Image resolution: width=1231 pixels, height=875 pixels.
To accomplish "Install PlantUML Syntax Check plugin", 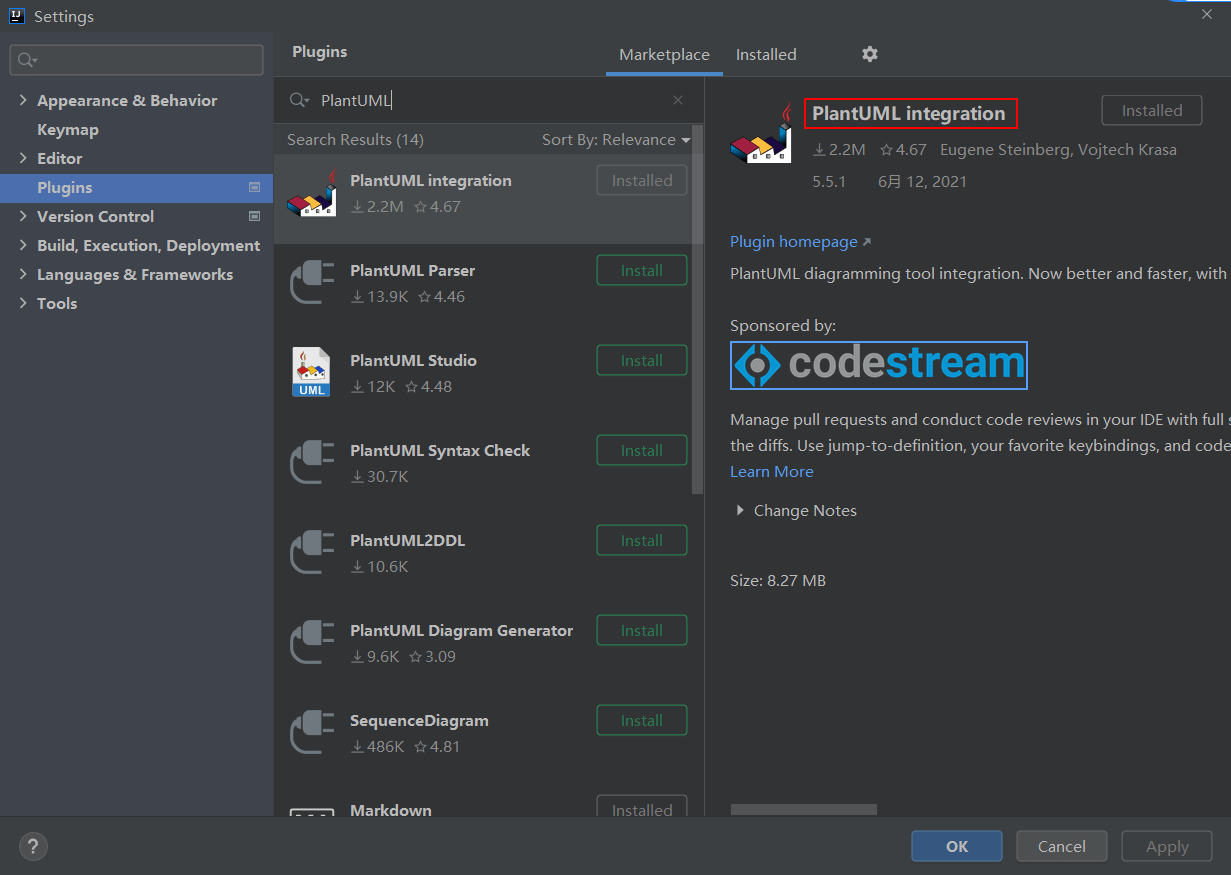I will [x=642, y=450].
